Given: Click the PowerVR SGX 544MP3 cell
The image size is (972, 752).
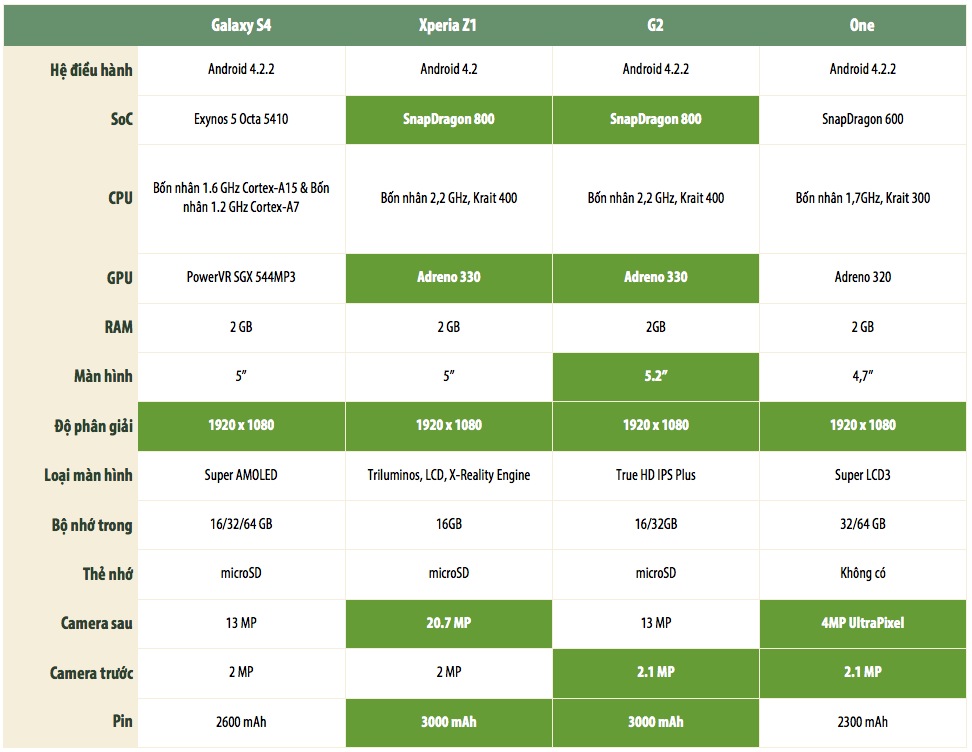Looking at the screenshot, I should pos(241,277).
